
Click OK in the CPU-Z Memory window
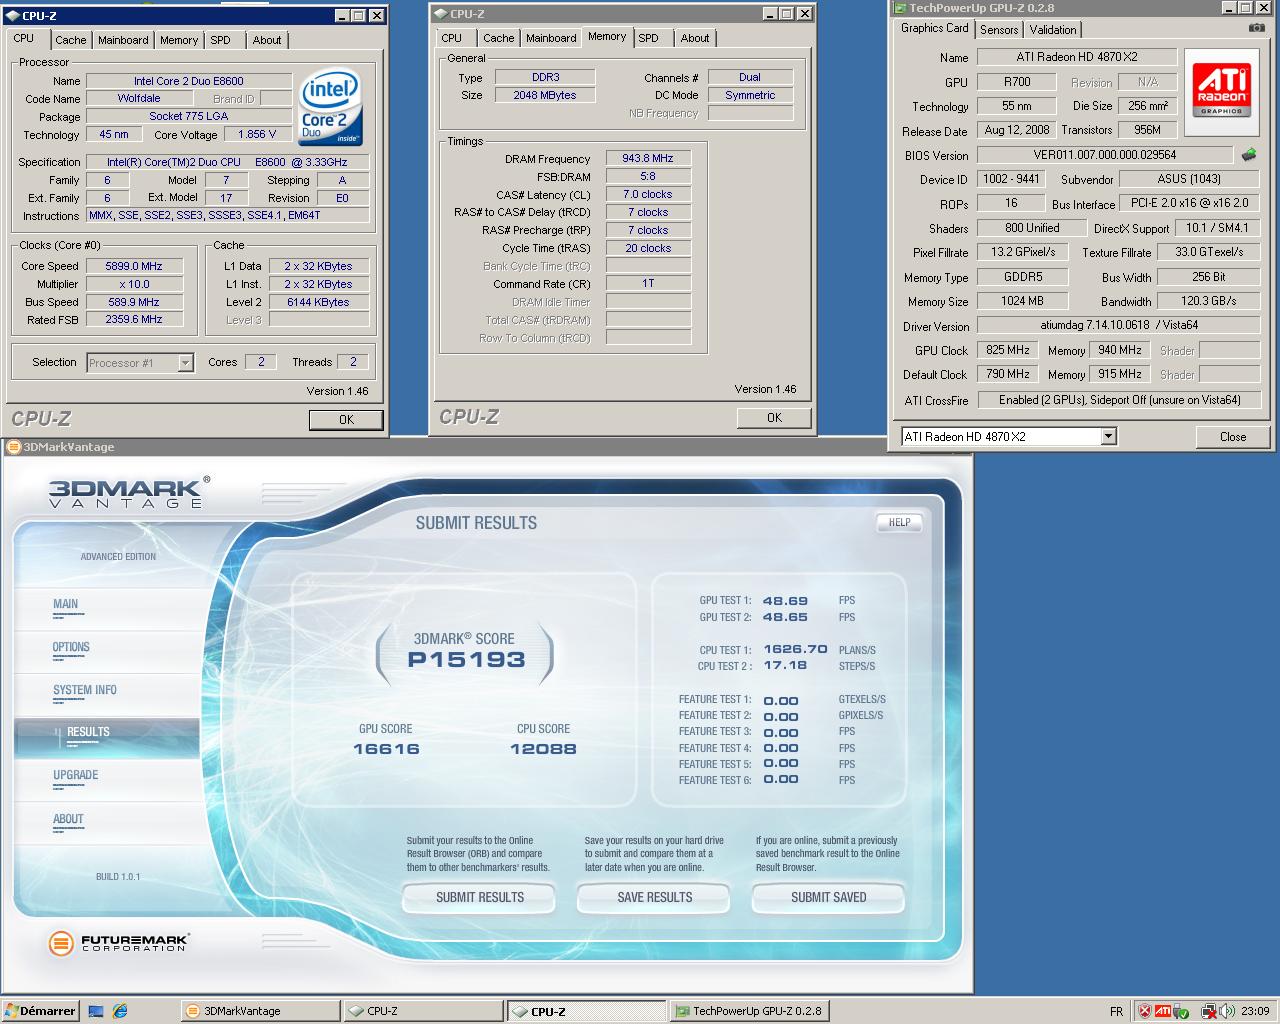pos(774,417)
